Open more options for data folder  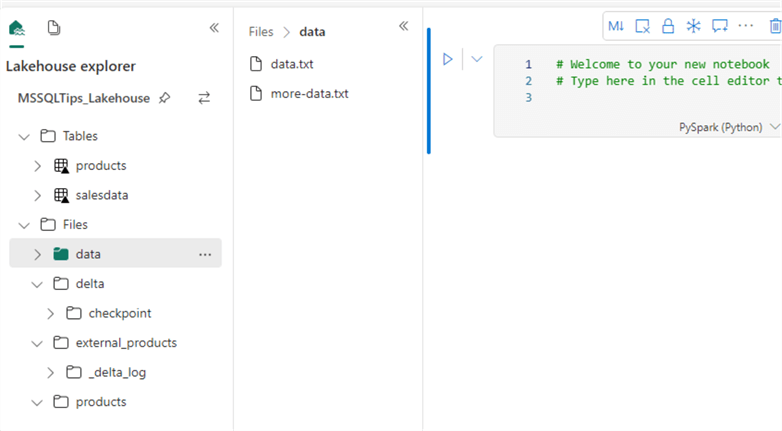[205, 254]
